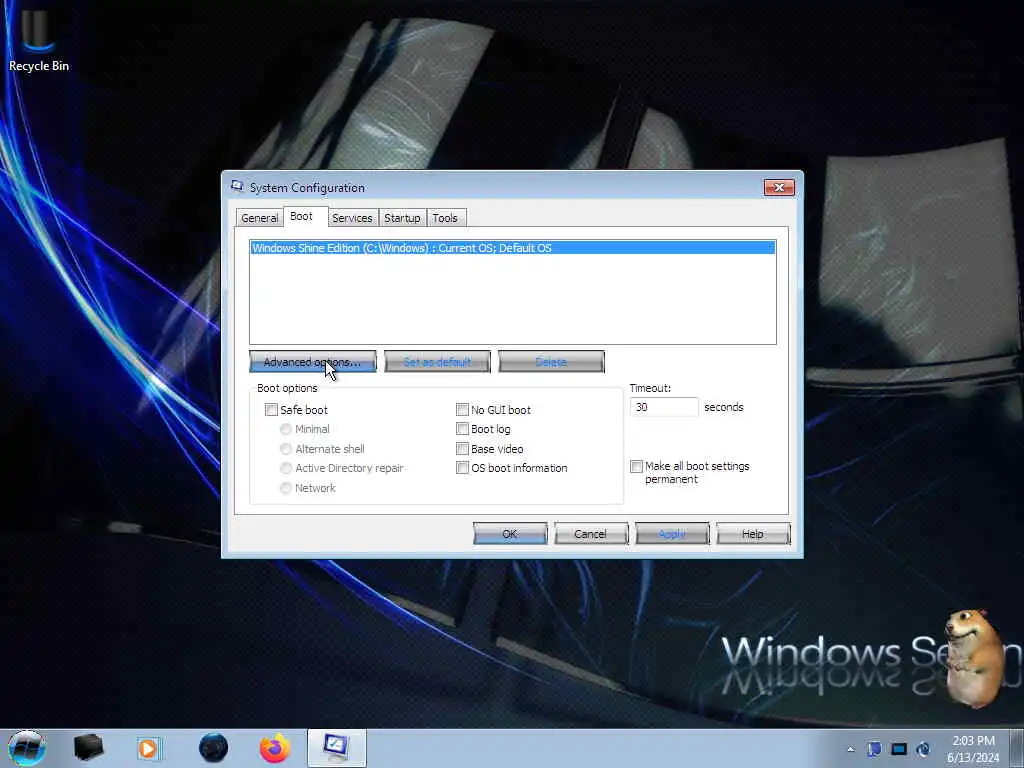The height and width of the screenshot is (768, 1024).
Task: Click the hamster desktop gadget
Action: click(x=976, y=658)
